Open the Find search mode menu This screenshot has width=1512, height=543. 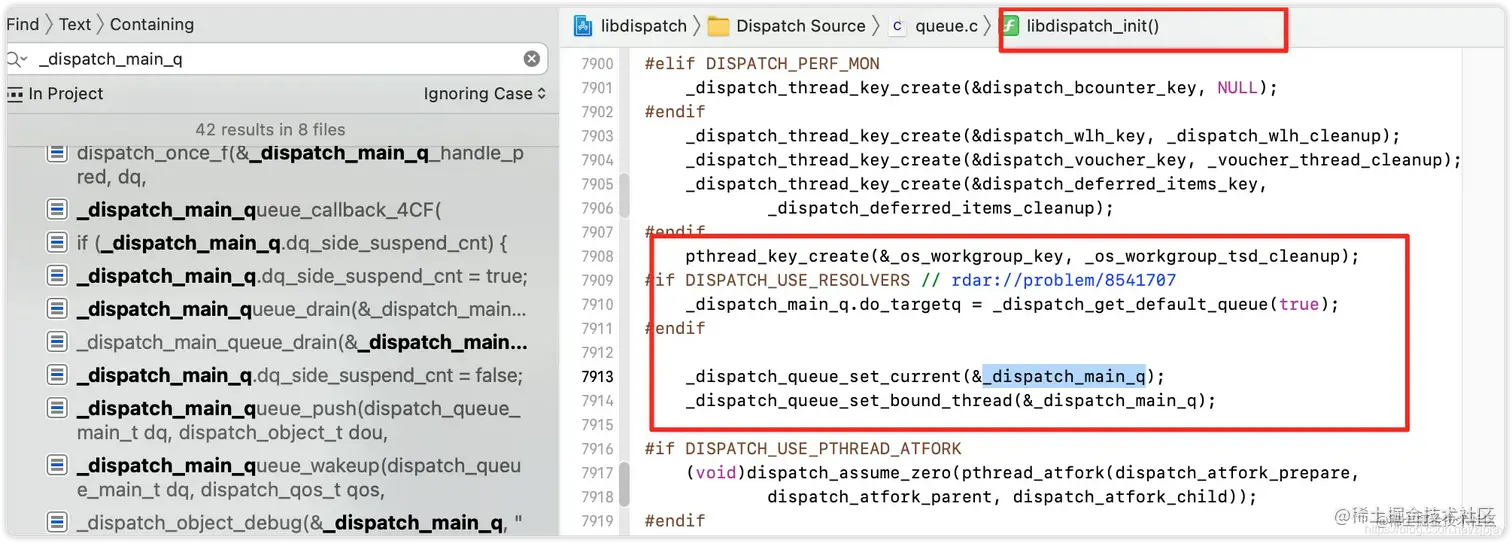(22, 24)
